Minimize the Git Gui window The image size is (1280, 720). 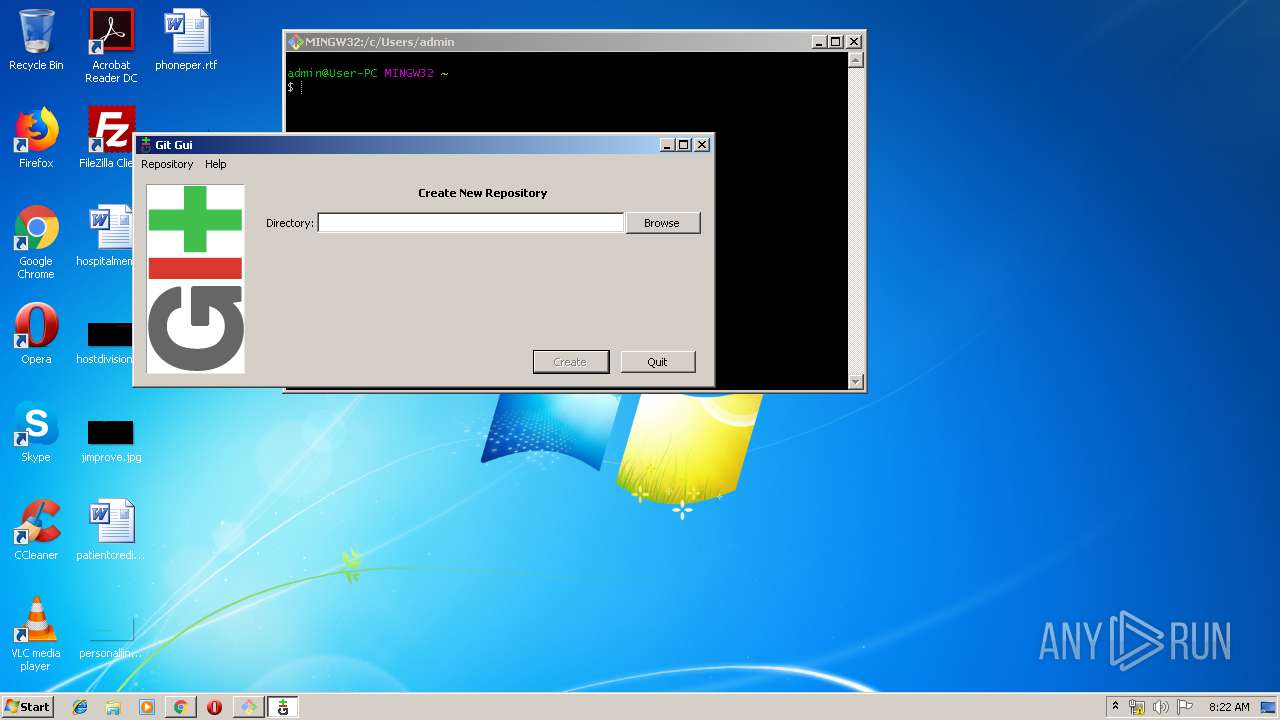pyautogui.click(x=668, y=145)
